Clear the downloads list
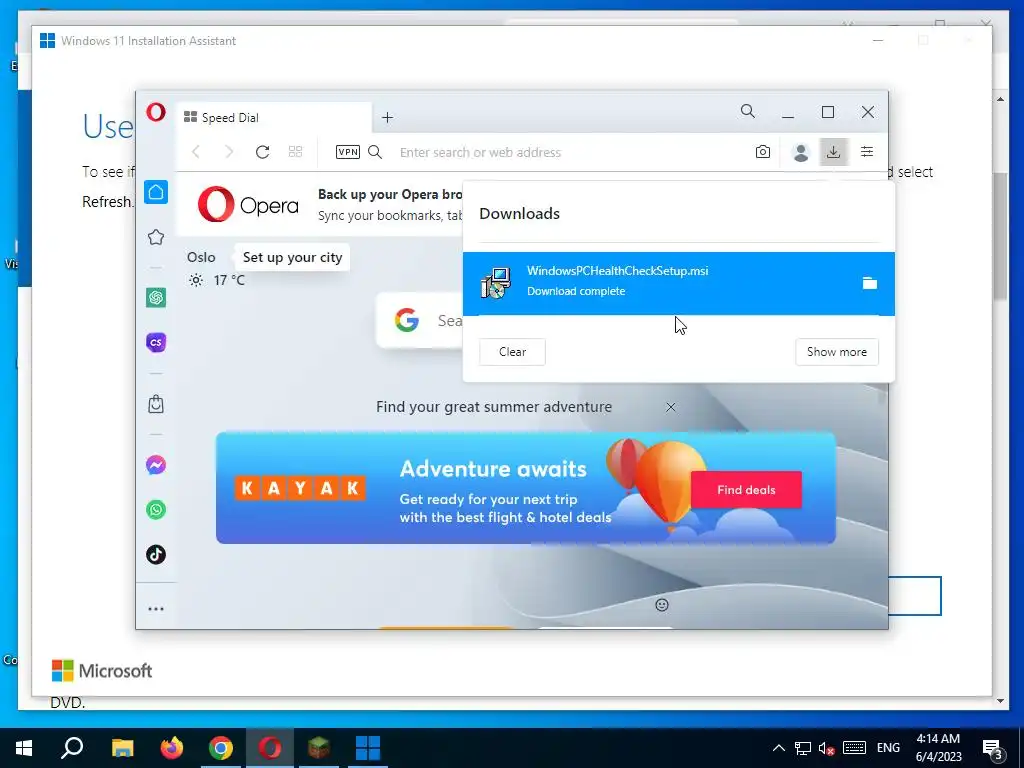Viewport: 1024px width, 768px height. [512, 352]
